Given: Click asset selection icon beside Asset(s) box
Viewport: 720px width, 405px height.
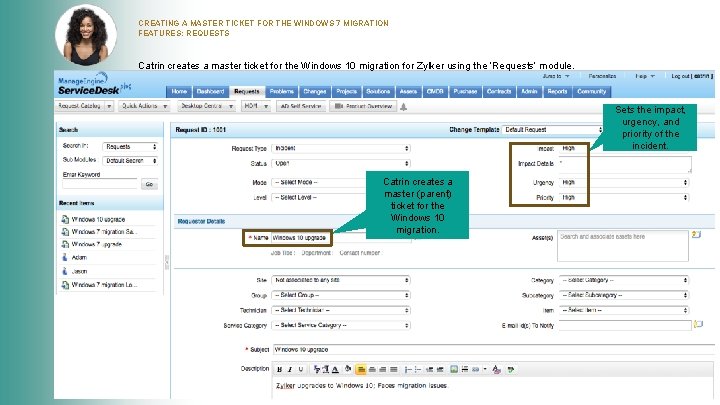Looking at the screenshot, I should coord(696,234).
